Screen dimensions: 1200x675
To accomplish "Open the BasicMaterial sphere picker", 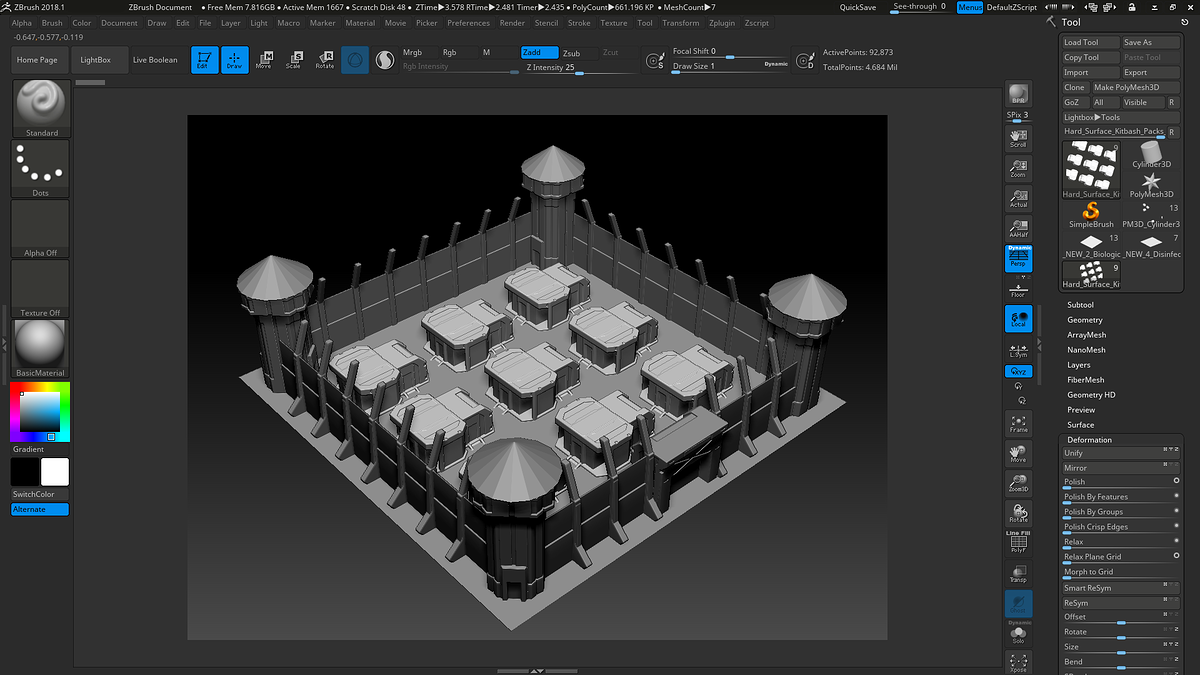I will point(41,347).
